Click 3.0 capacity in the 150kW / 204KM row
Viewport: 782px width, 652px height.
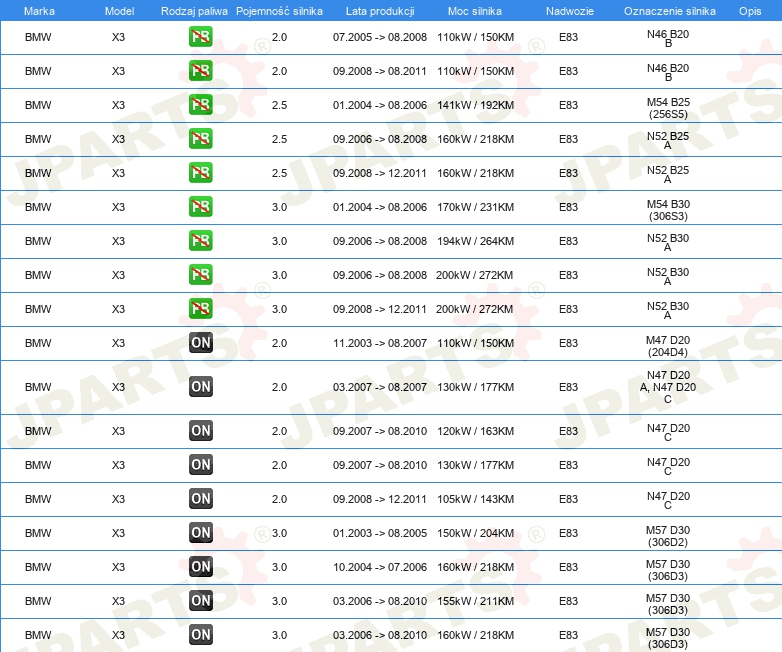[x=279, y=532]
